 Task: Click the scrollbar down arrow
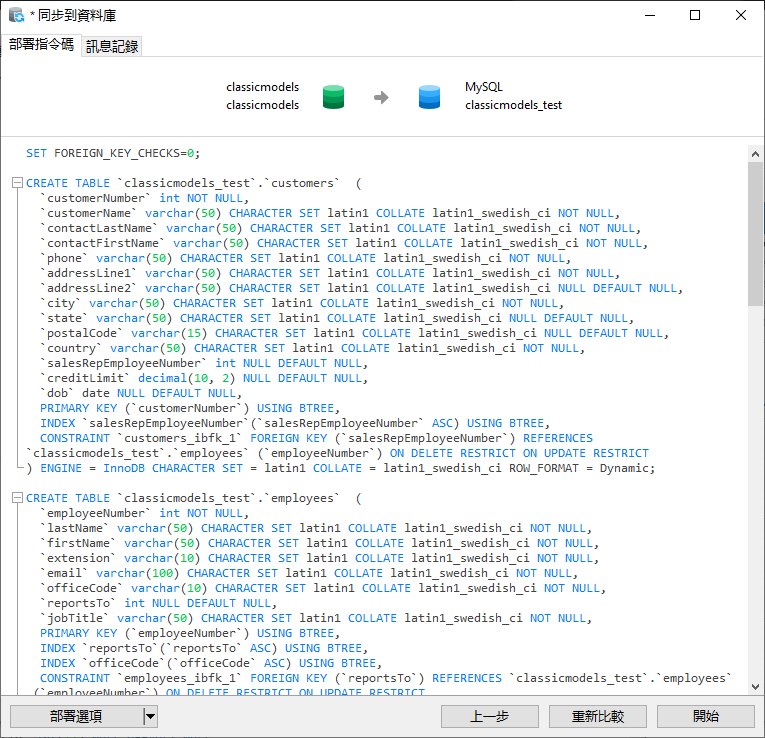pyautogui.click(x=755, y=687)
